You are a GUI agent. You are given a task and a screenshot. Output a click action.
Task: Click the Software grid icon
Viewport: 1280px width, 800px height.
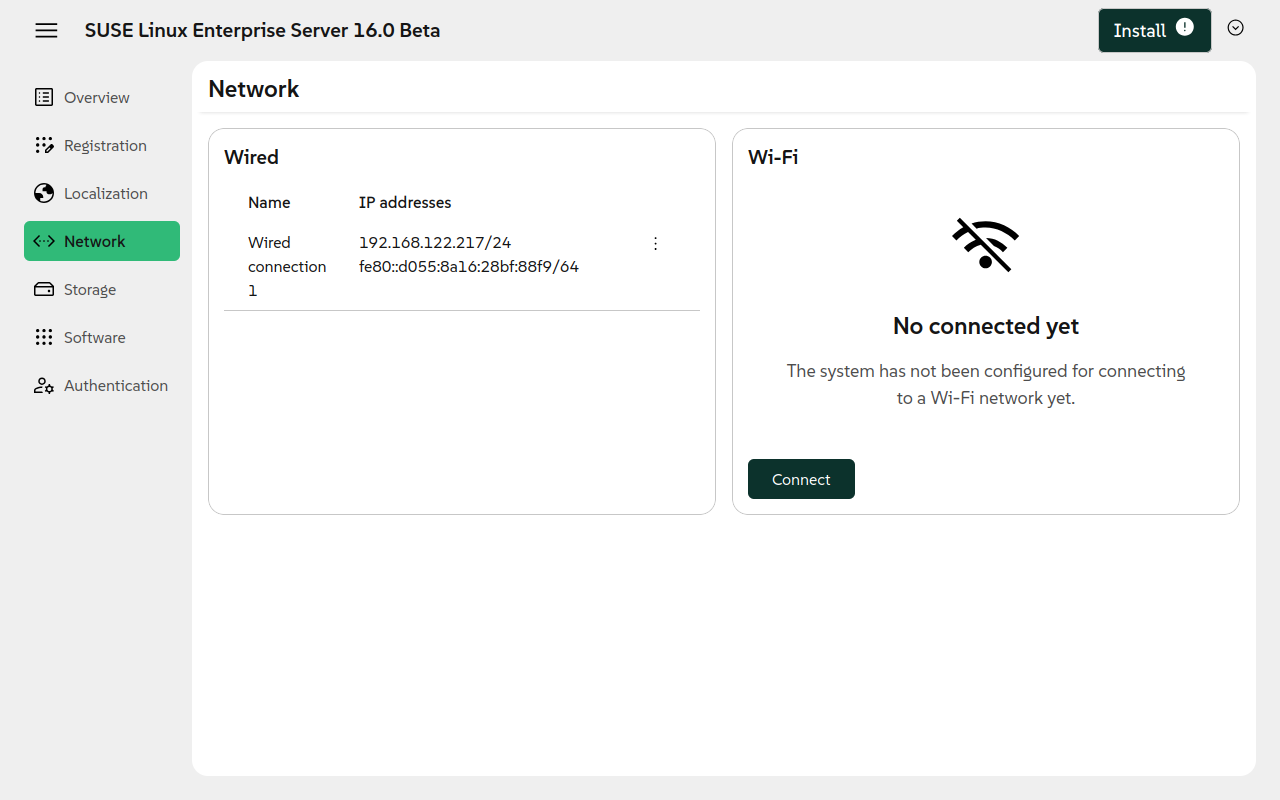click(x=43, y=337)
